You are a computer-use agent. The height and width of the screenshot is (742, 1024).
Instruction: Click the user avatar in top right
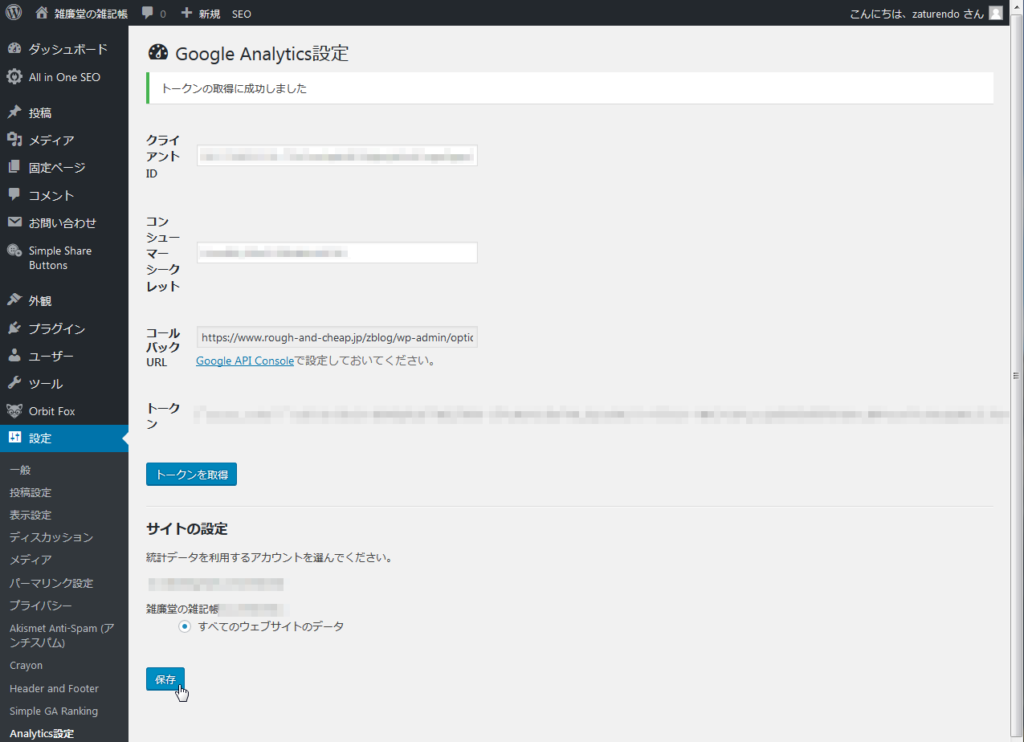pyautogui.click(x=995, y=13)
